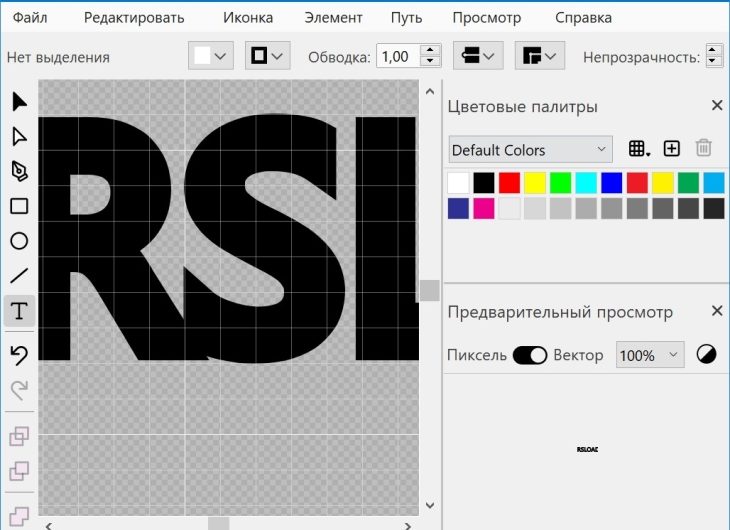Open the Элемент menu
This screenshot has width=730, height=530.
(x=333, y=18)
